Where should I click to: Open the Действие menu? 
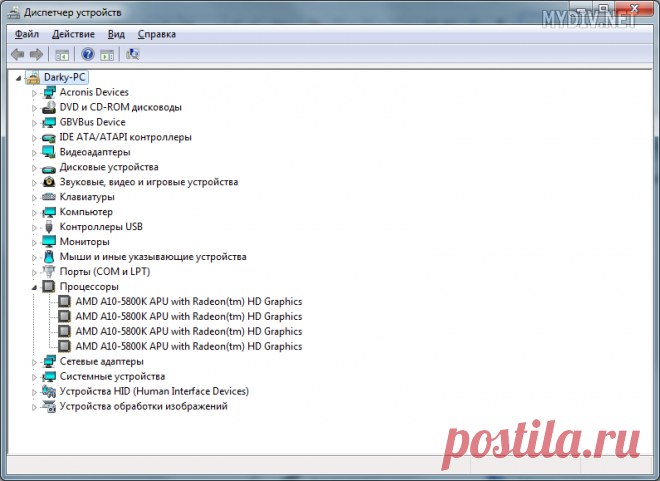tap(73, 34)
